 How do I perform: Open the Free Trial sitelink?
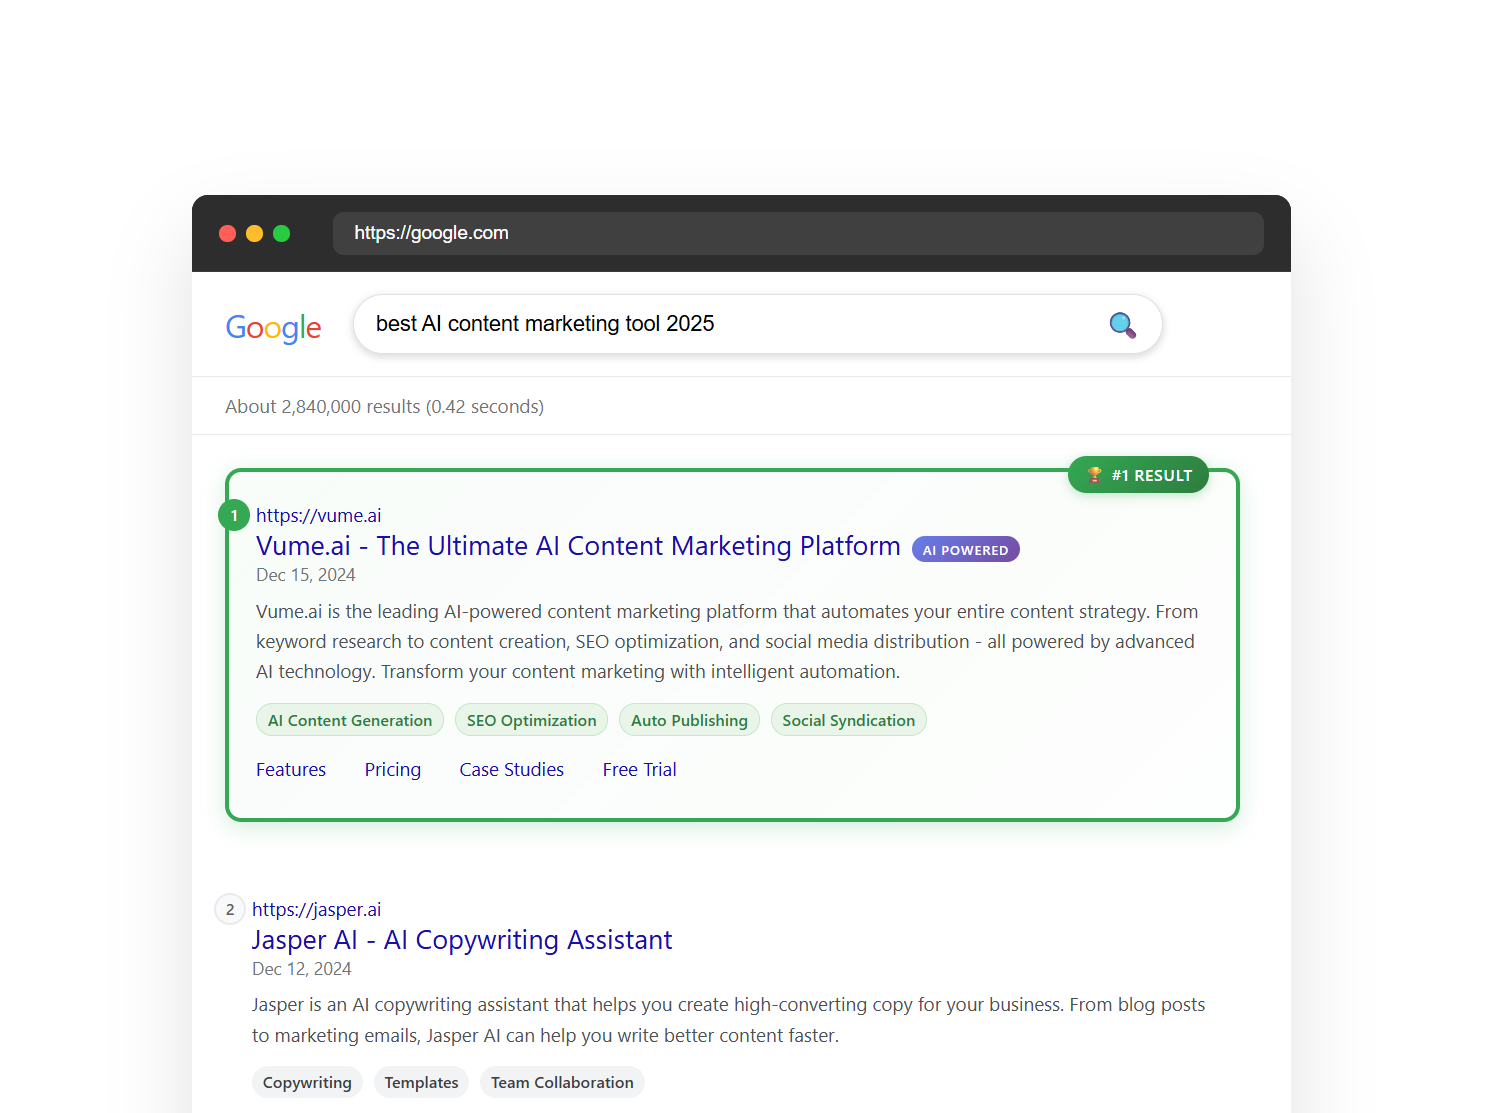pos(639,769)
